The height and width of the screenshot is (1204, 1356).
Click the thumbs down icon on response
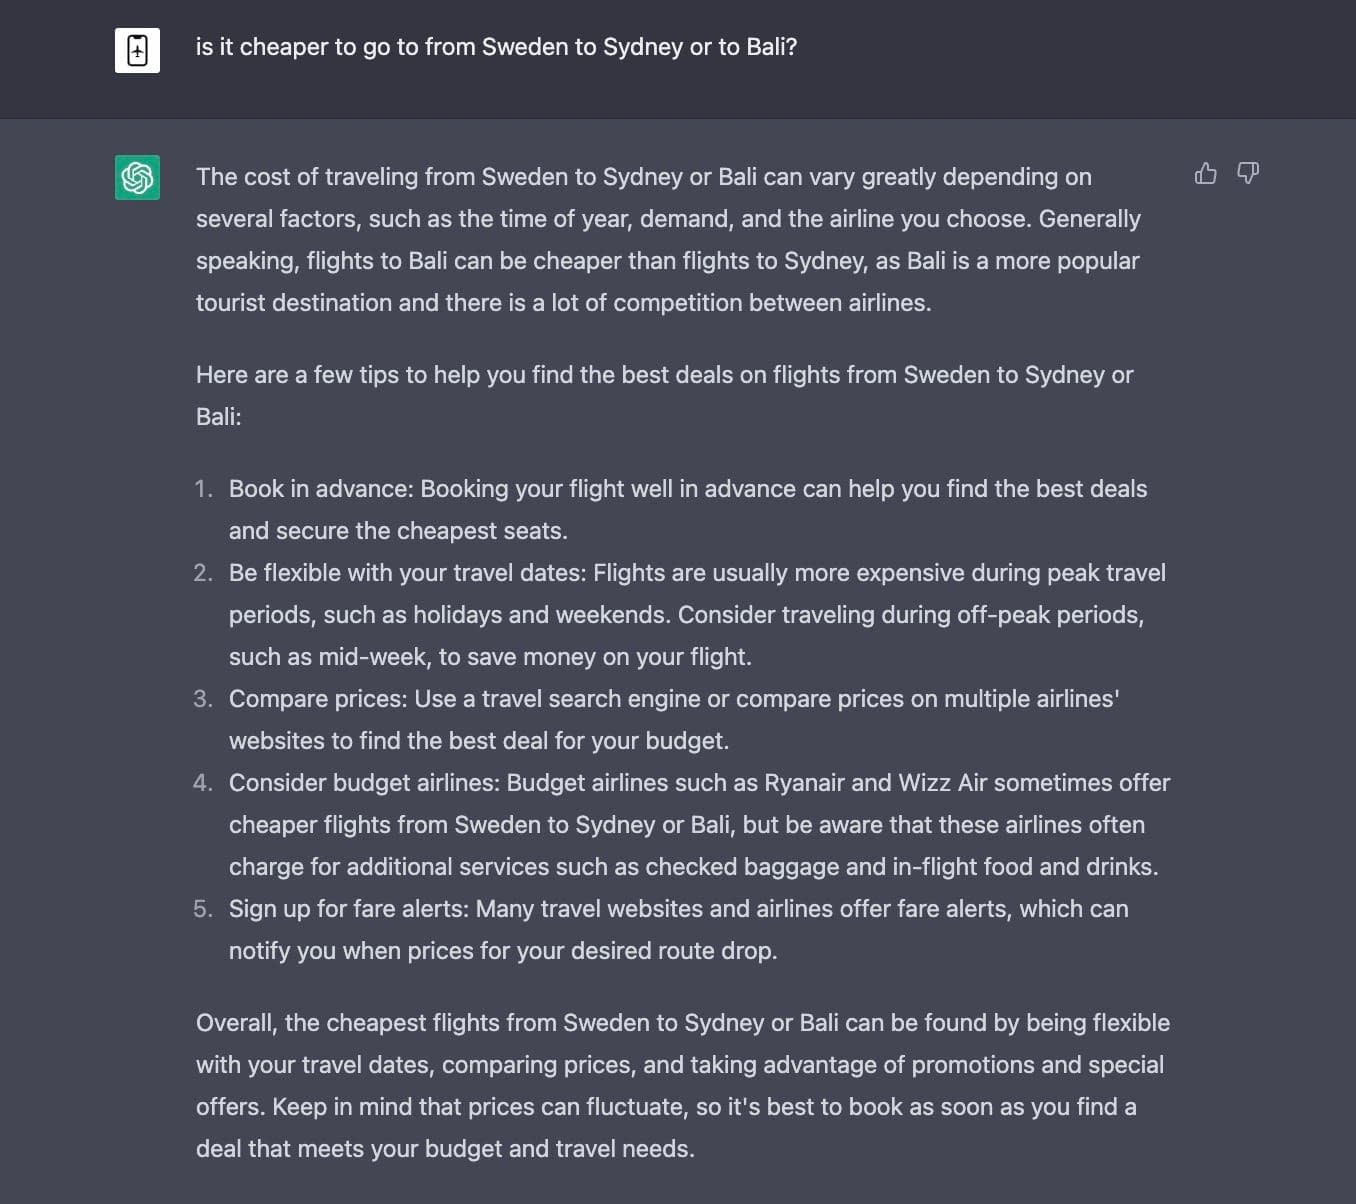pyautogui.click(x=1248, y=174)
